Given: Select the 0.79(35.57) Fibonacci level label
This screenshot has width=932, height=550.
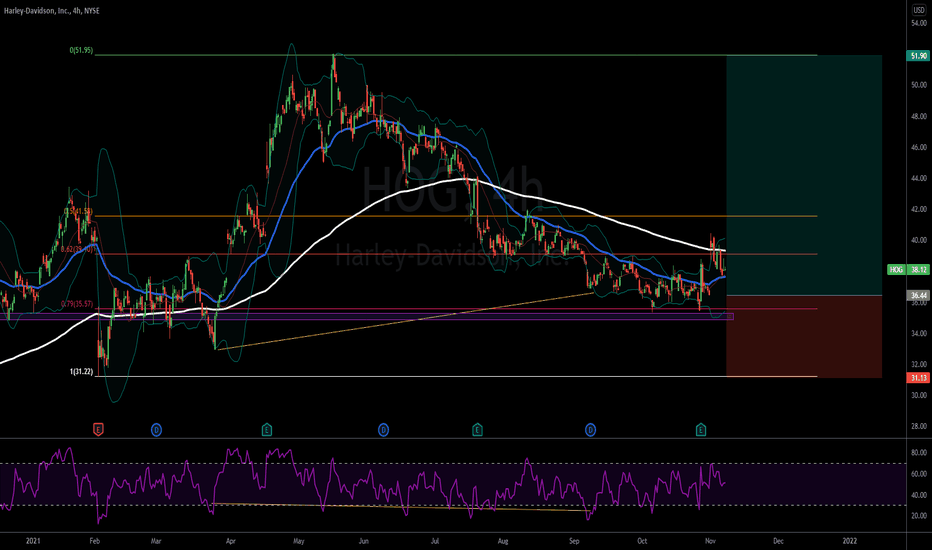Looking at the screenshot, I should point(77,304).
